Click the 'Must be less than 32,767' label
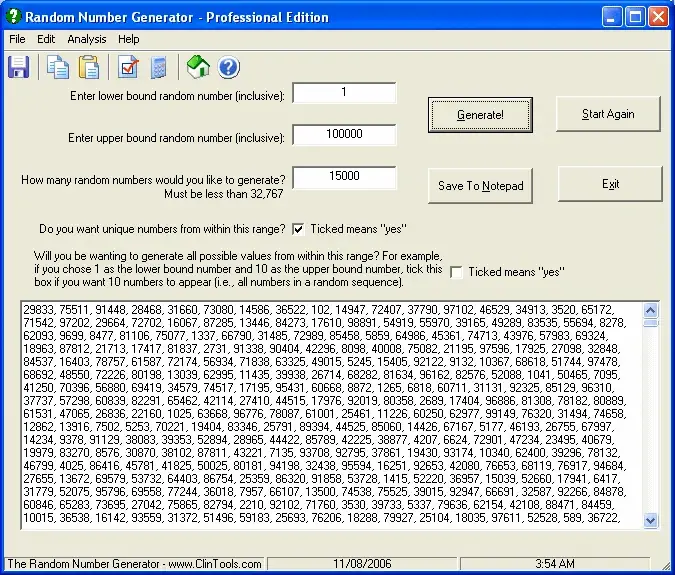This screenshot has width=675, height=575. (x=223, y=194)
